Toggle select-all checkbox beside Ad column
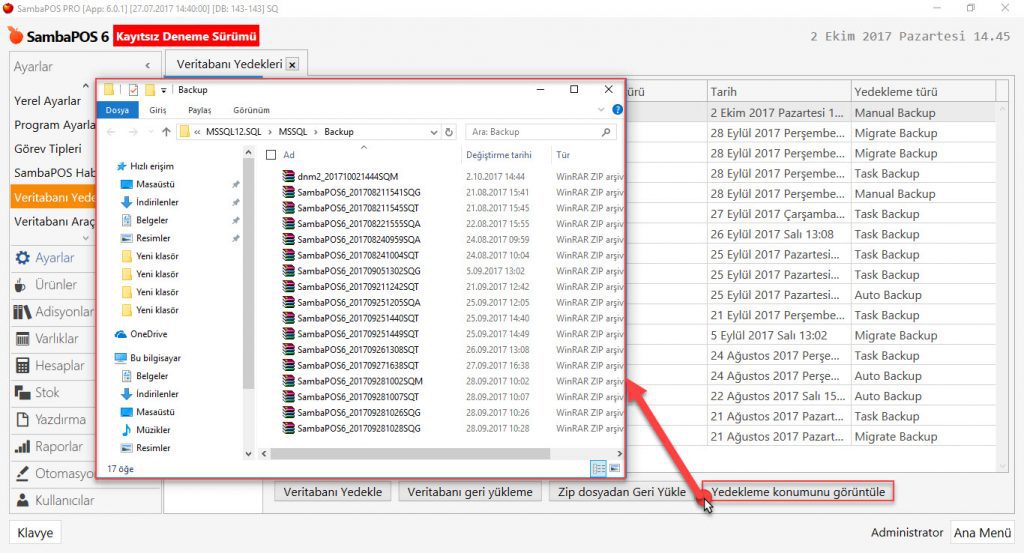Screen dimensions: 1024x553 click(x=271, y=155)
